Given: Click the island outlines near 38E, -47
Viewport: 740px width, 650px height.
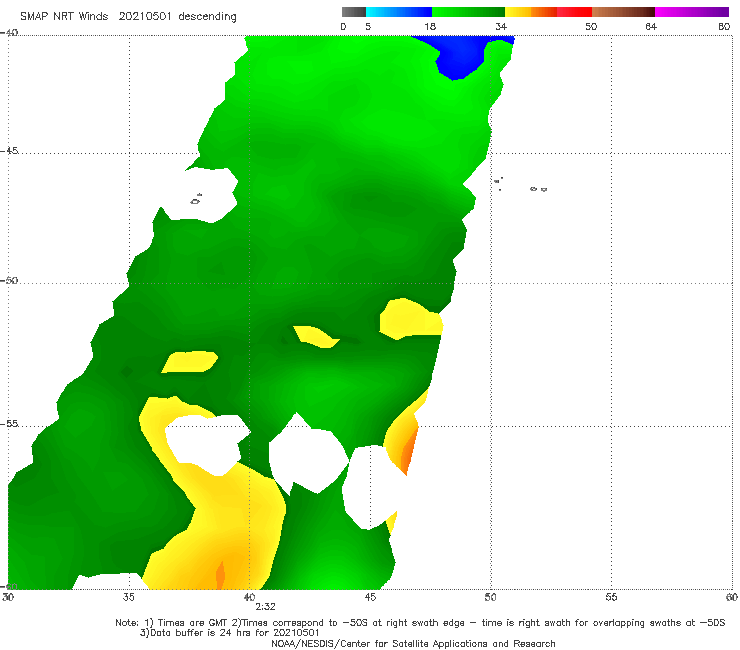Looking at the screenshot, I should [196, 199].
